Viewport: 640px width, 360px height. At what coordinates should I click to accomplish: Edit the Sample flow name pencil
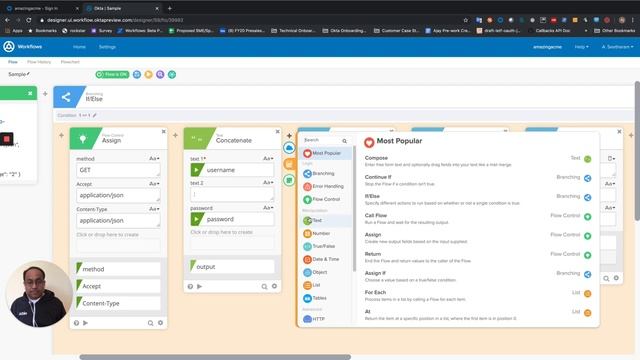click(x=28, y=74)
